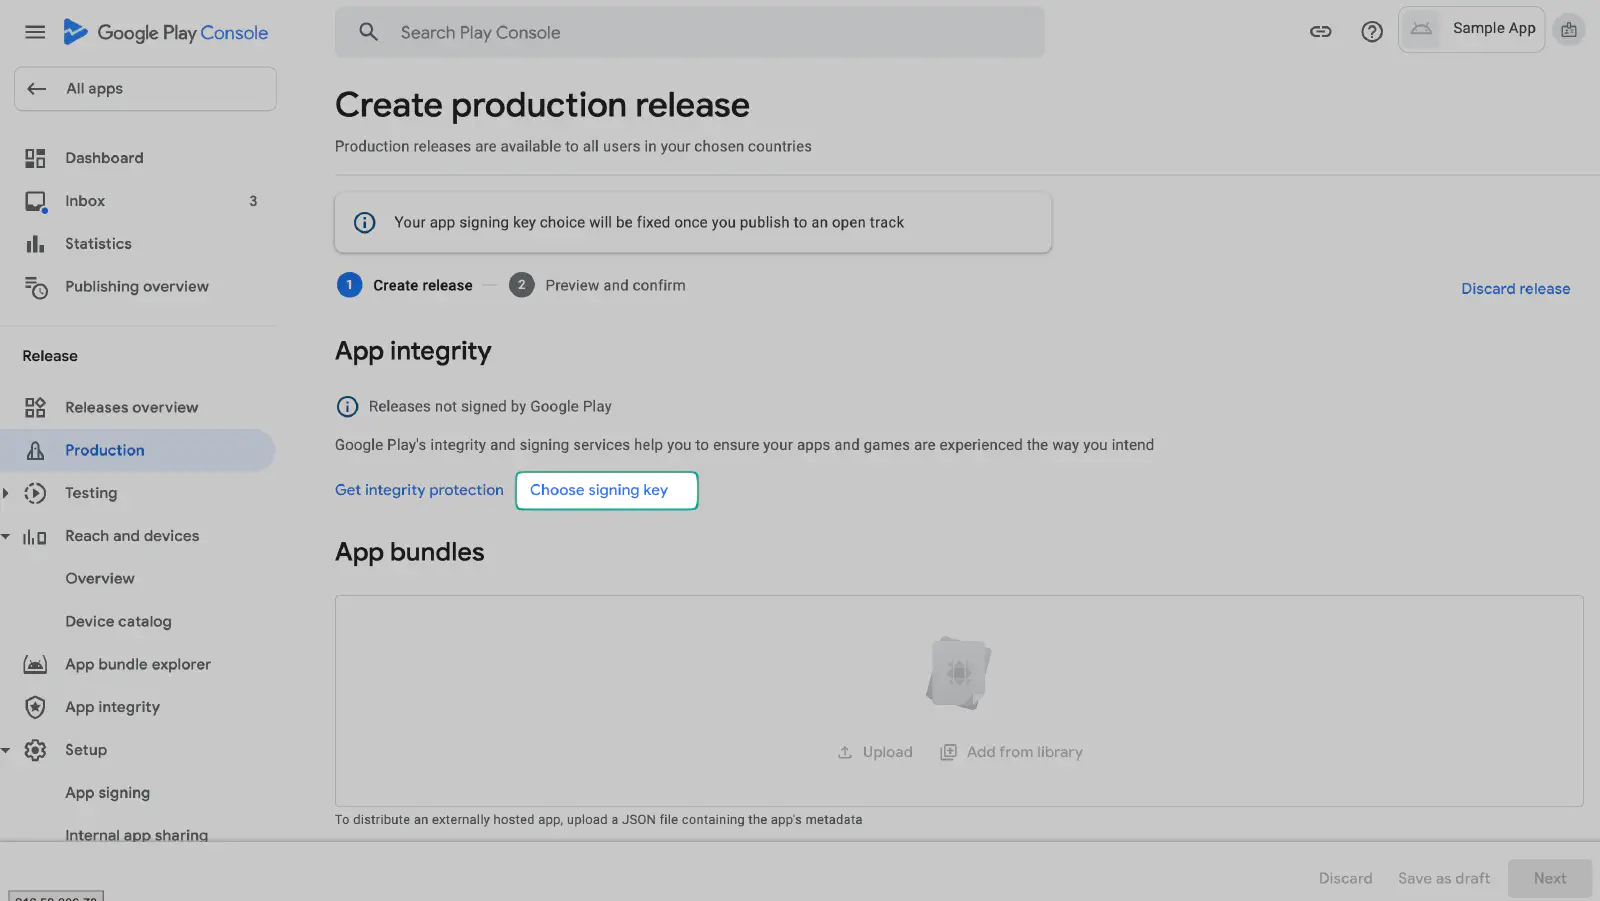Go to Internal app sharing
This screenshot has width=1600, height=901.
click(136, 835)
